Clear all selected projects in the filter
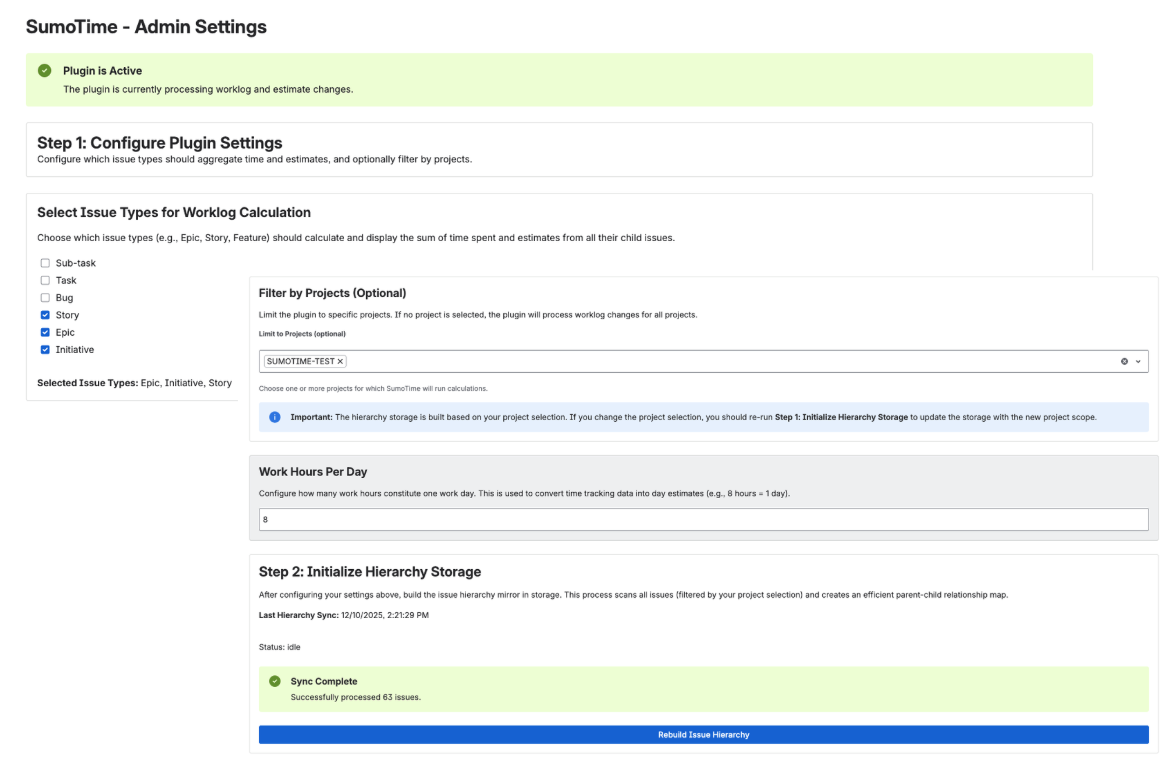1175x766 pixels. [x=1124, y=361]
